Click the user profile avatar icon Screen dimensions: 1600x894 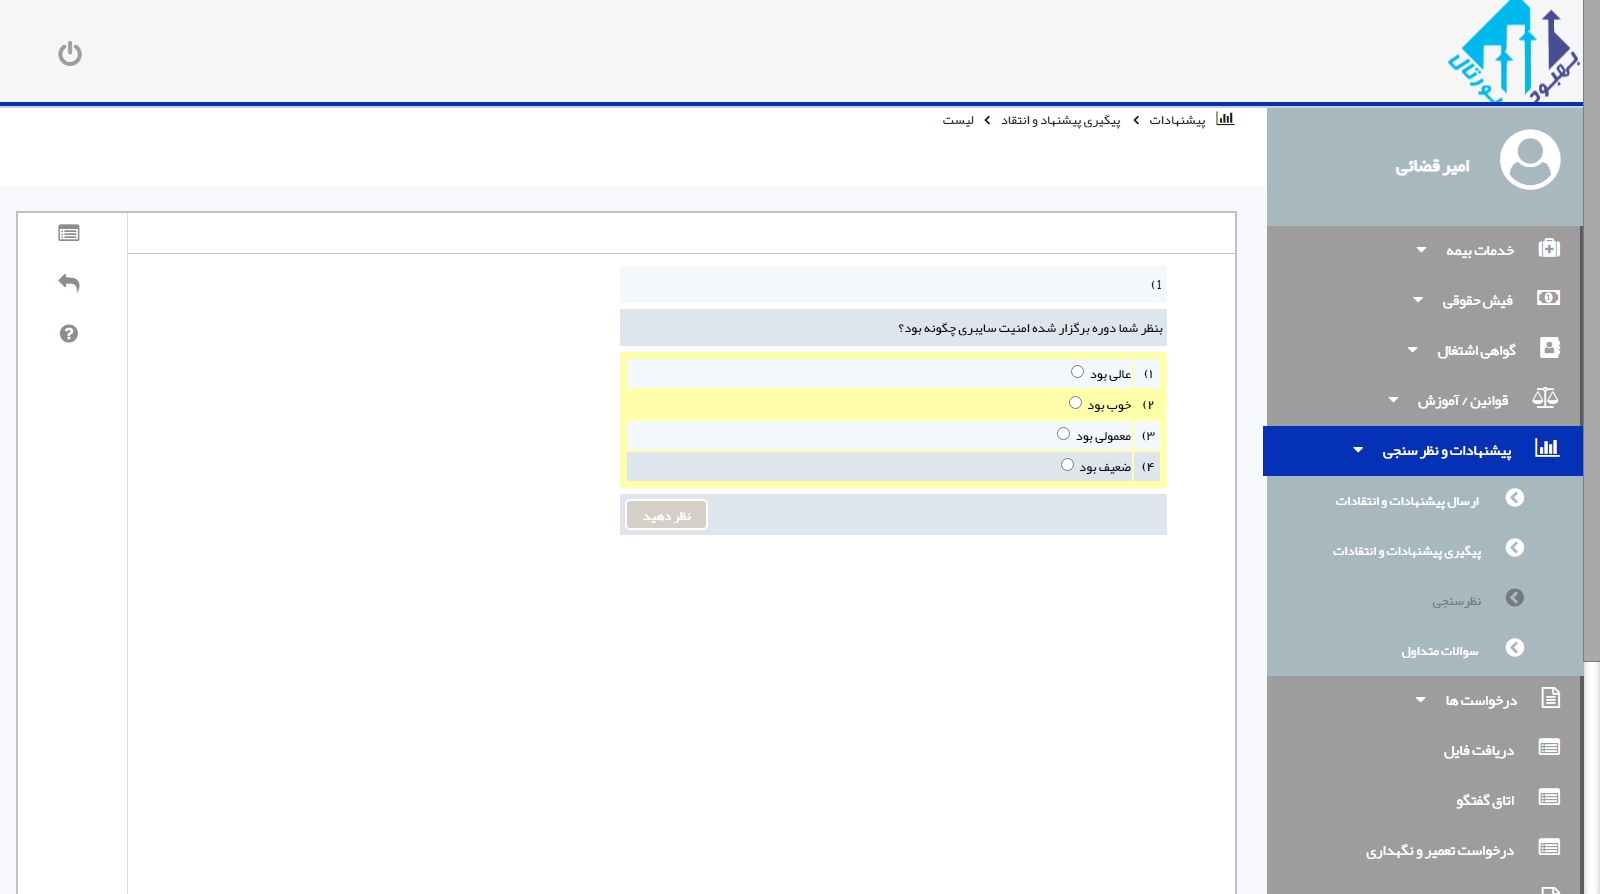click(x=1529, y=160)
